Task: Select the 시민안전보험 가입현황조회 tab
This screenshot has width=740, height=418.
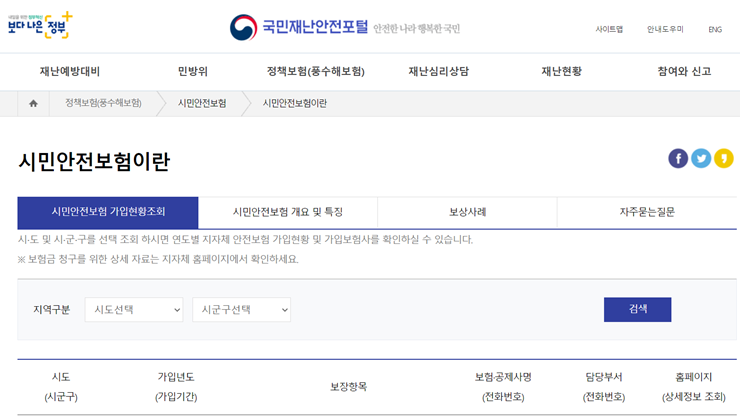Action: pyautogui.click(x=108, y=213)
